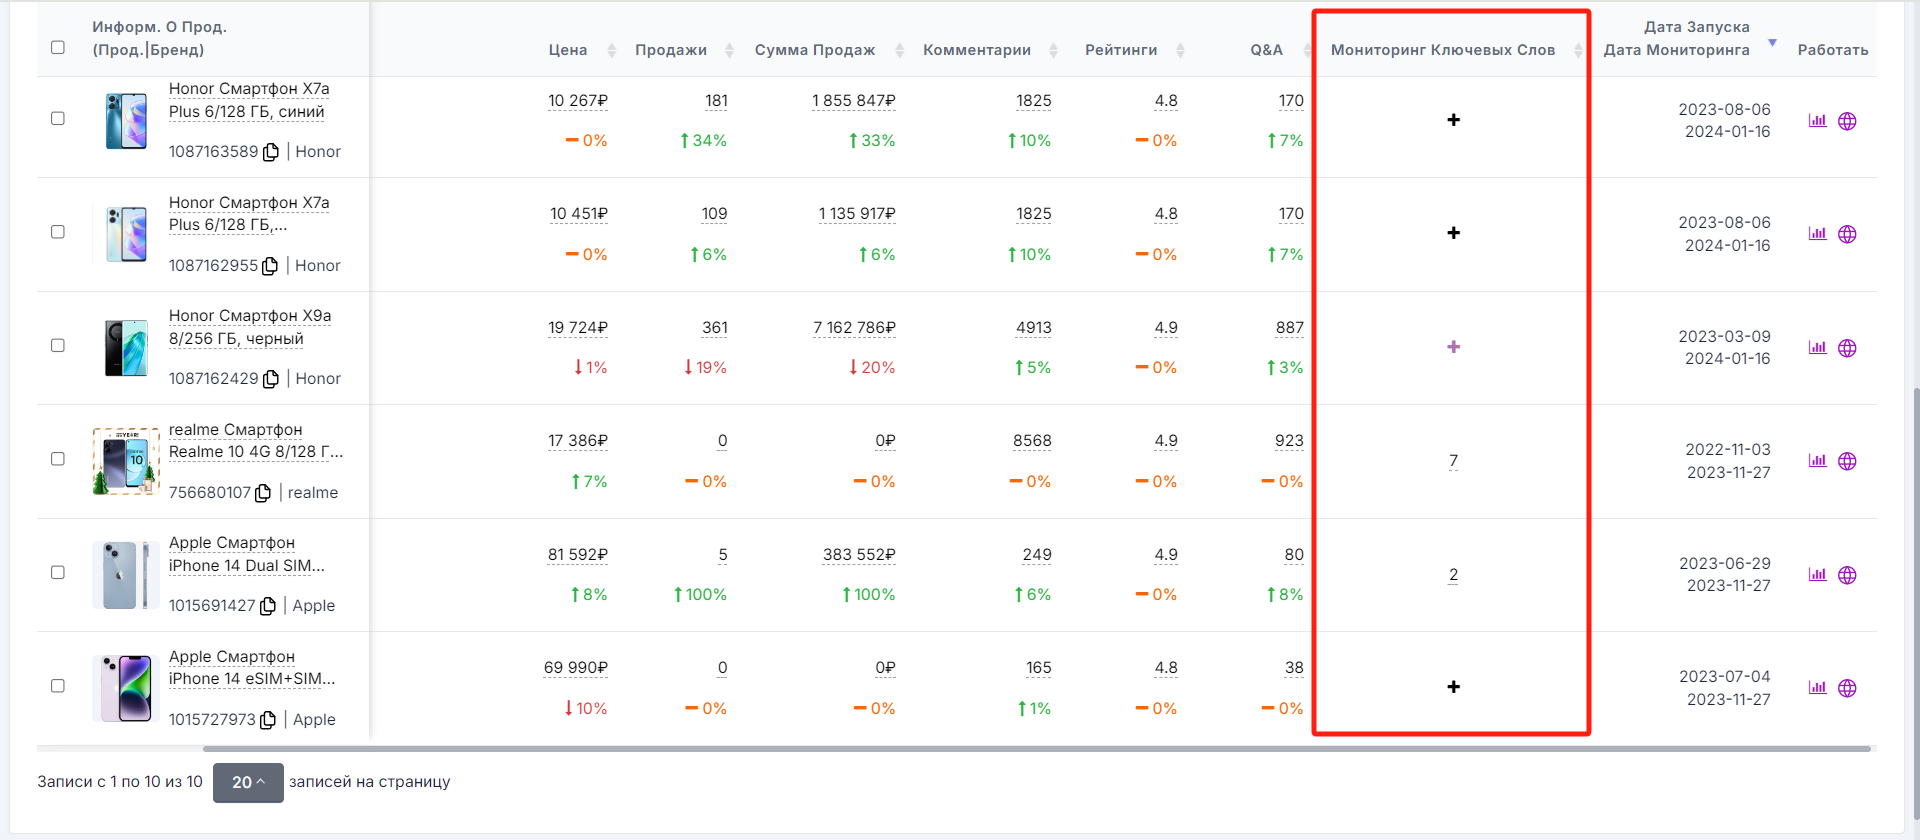Open chart icon for Honor X9a row
Image resolution: width=1920 pixels, height=840 pixels.
click(x=1817, y=348)
